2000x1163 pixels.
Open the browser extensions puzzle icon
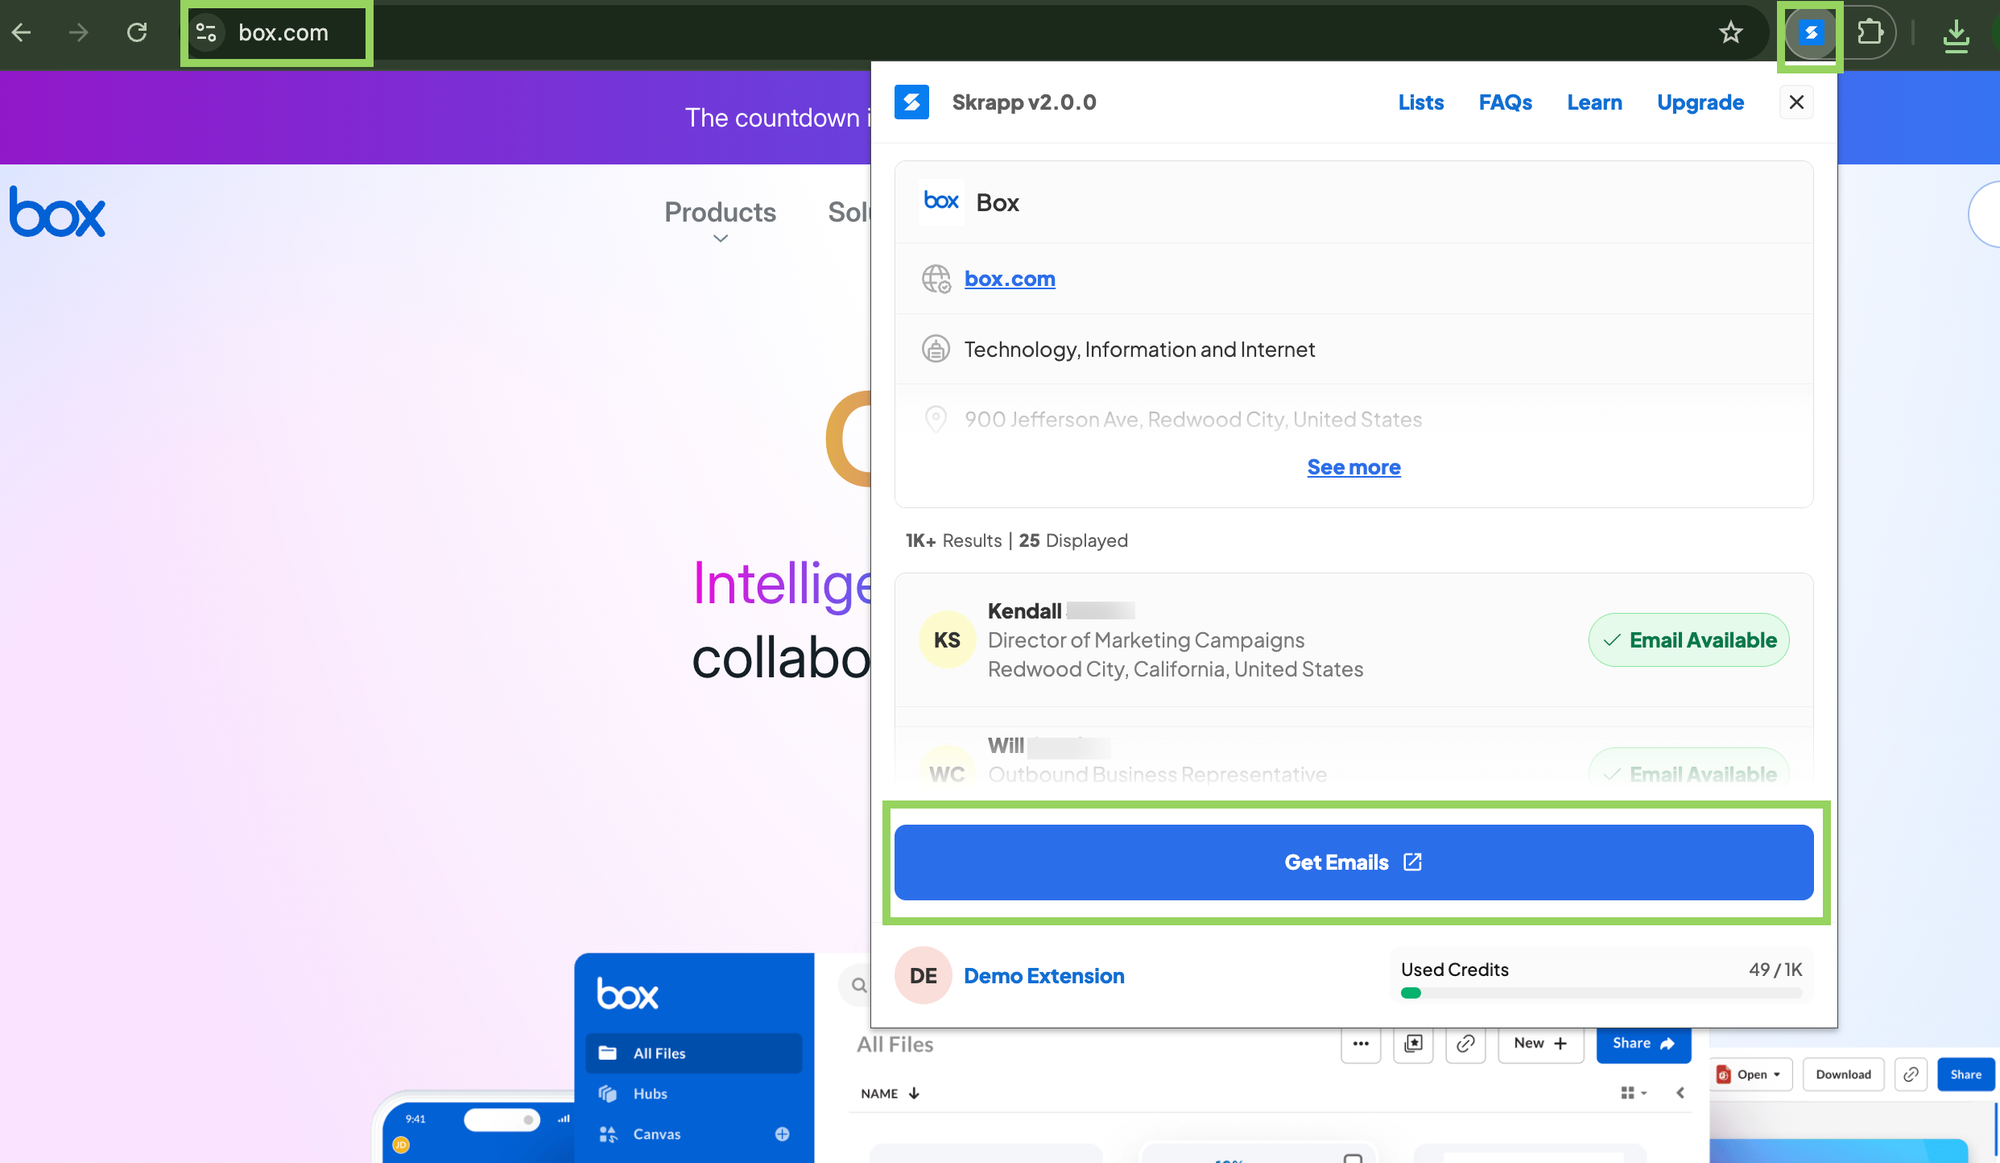1870,33
